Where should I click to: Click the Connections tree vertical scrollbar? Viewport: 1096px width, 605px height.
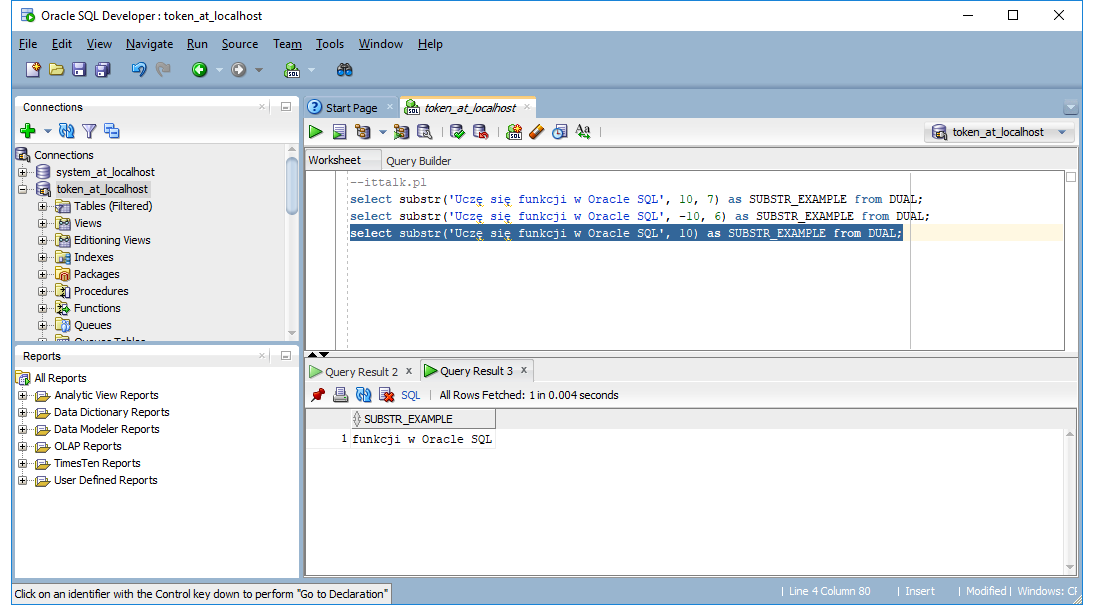click(x=292, y=186)
